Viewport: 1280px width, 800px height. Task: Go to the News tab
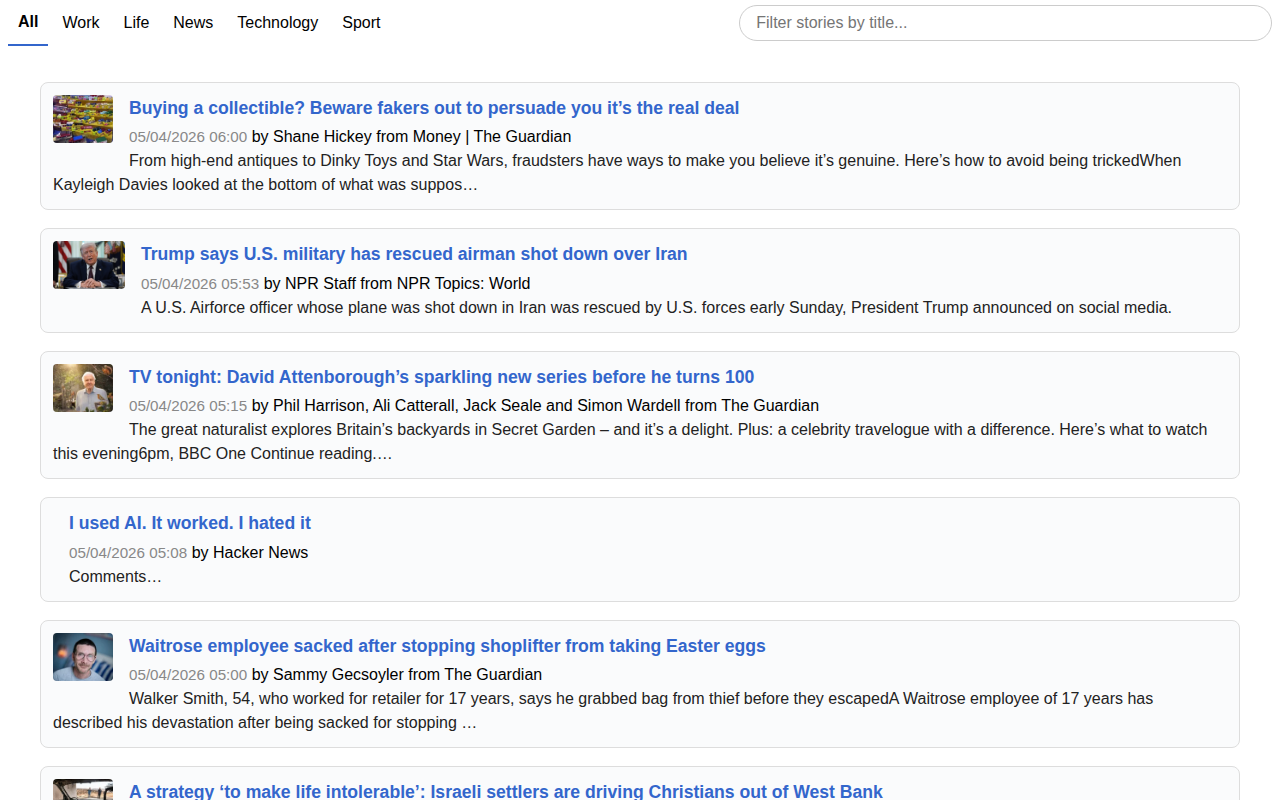click(x=193, y=22)
